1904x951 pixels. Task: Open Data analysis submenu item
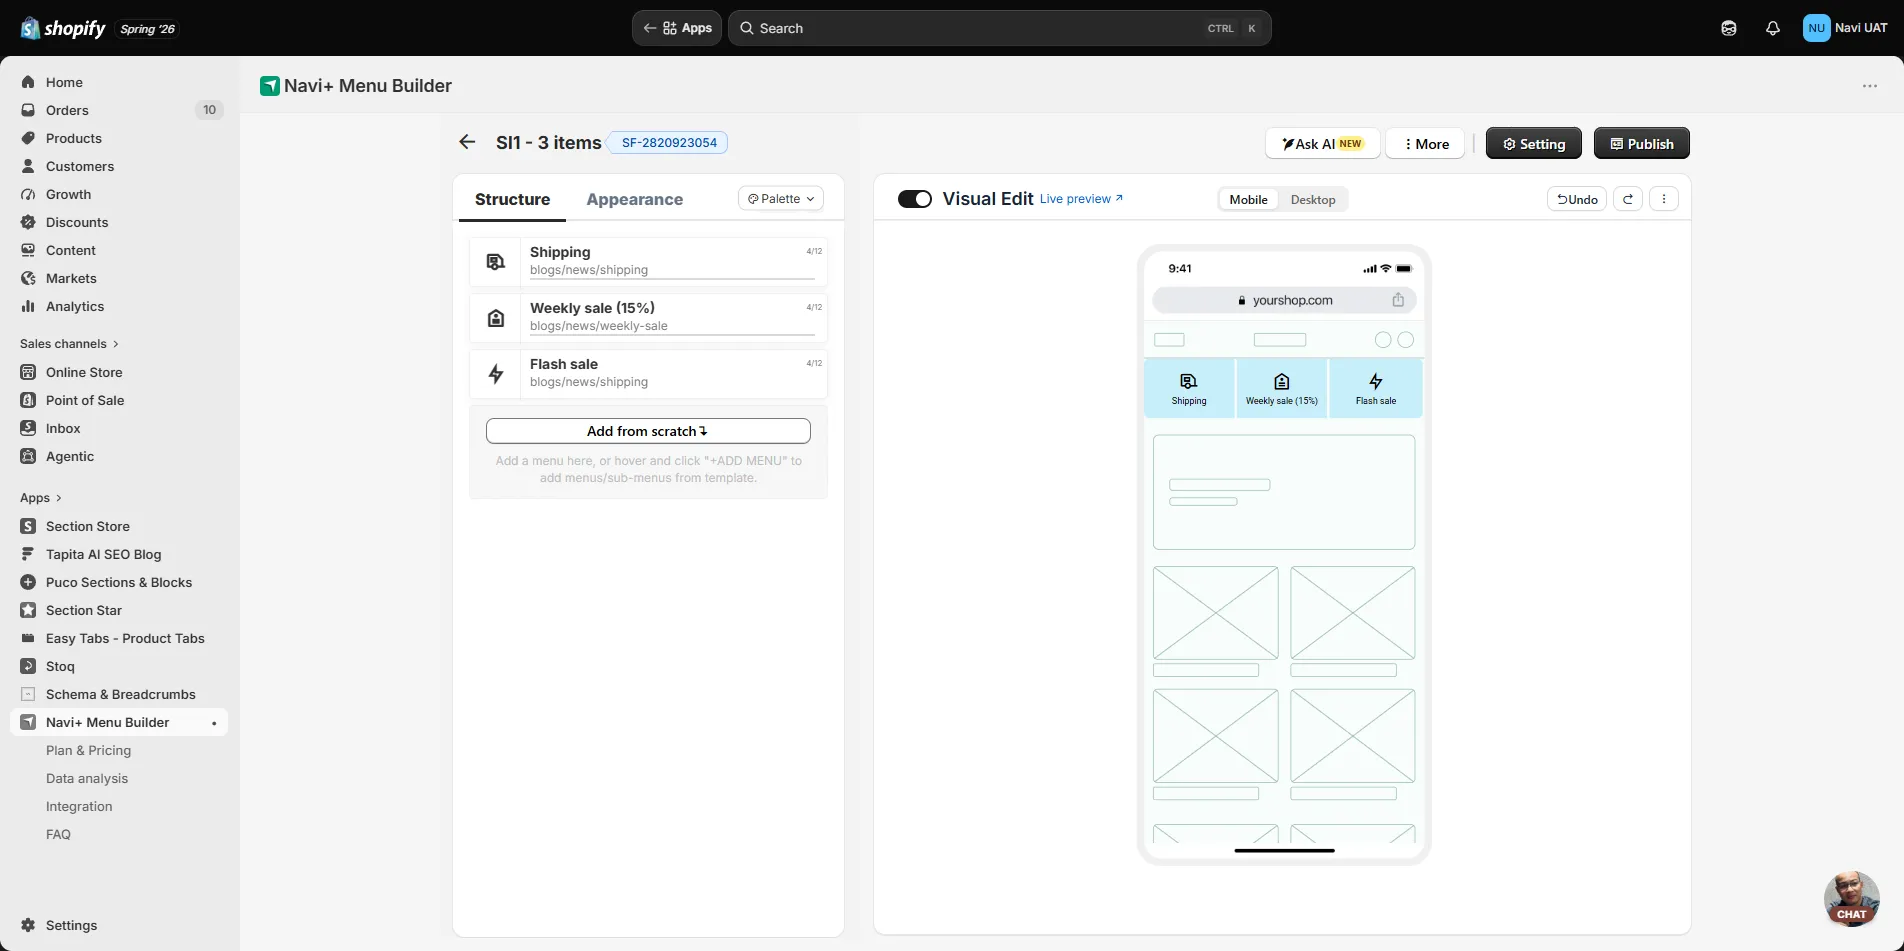point(87,778)
